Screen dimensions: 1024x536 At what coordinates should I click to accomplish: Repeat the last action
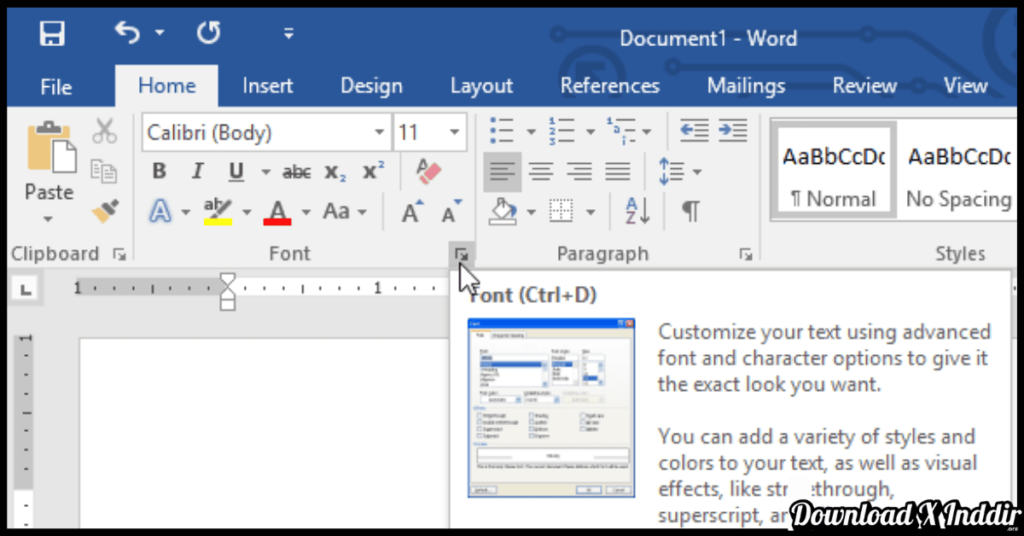pos(208,32)
